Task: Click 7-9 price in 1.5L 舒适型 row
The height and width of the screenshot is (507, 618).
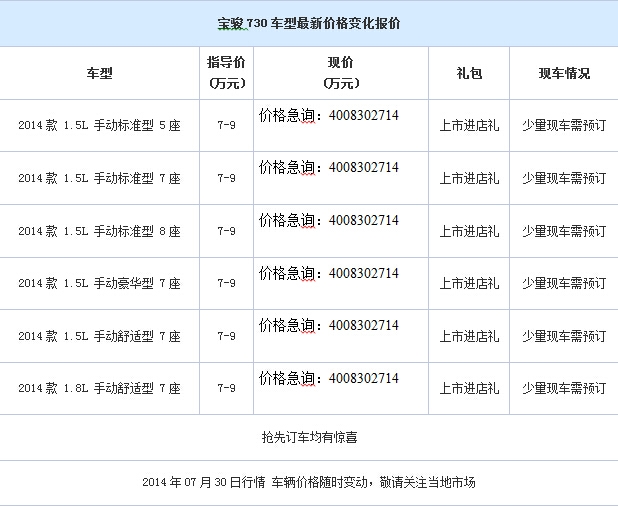Action: tap(227, 336)
